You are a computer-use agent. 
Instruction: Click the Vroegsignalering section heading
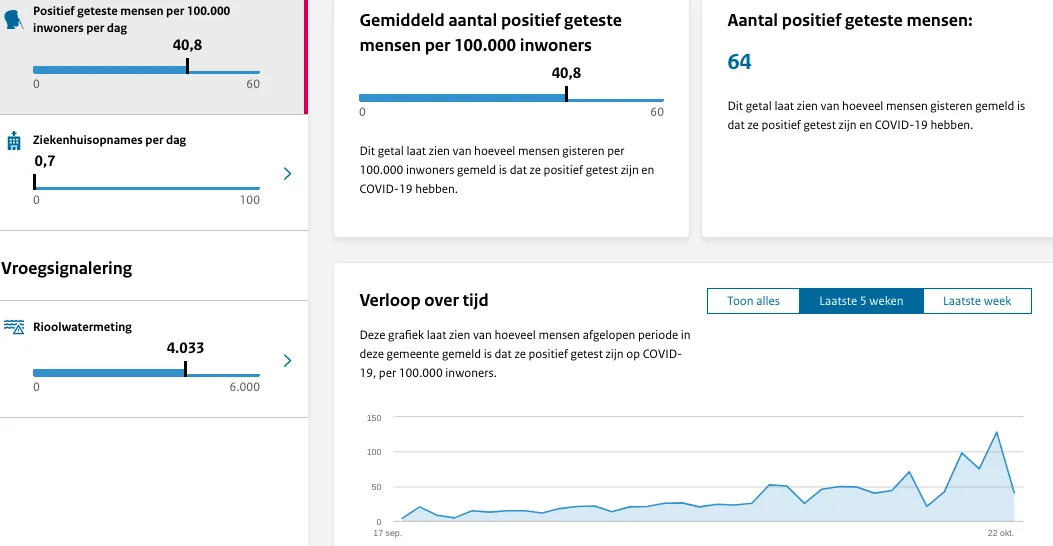click(x=66, y=268)
